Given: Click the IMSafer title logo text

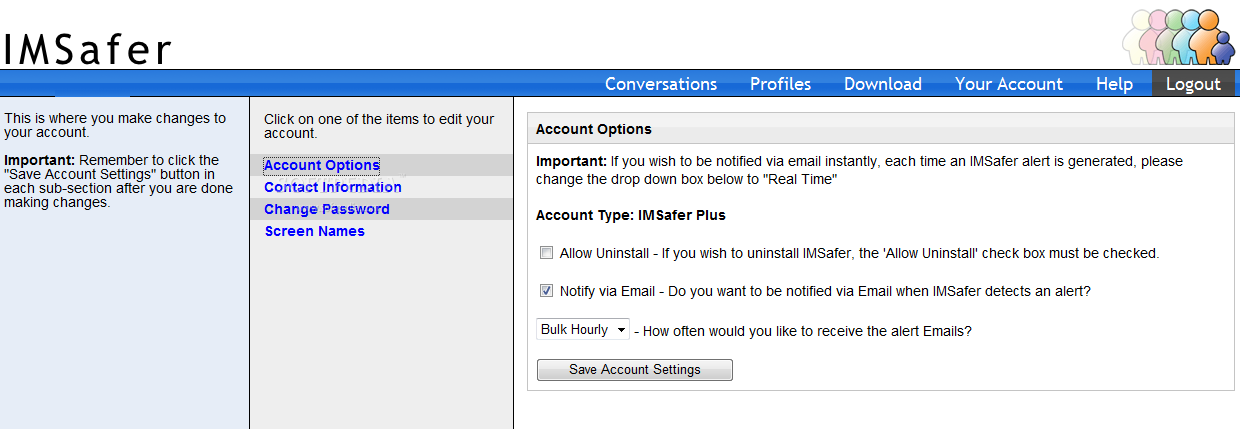Looking at the screenshot, I should point(87,50).
